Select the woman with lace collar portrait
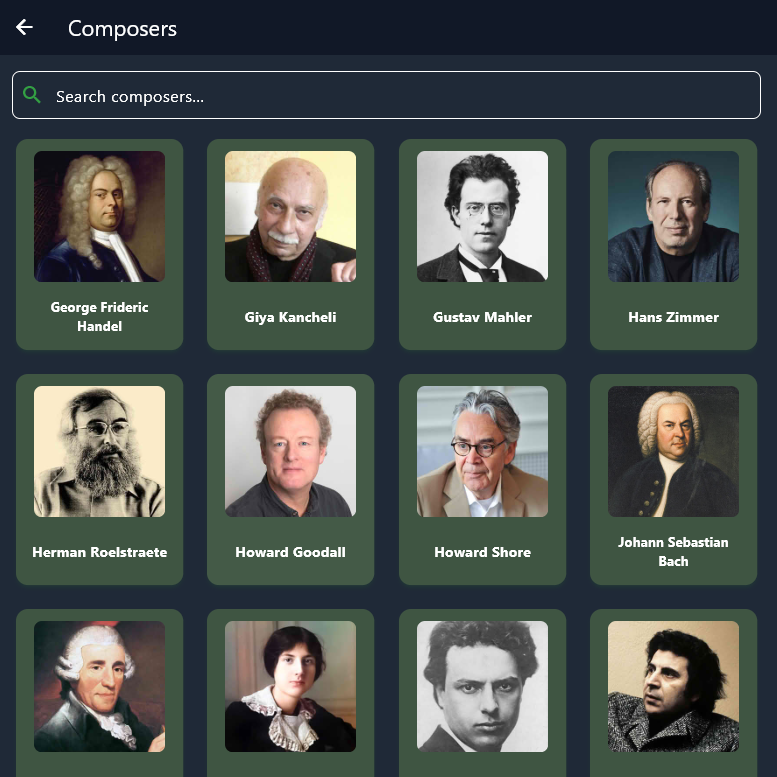The height and width of the screenshot is (777, 777). pyautogui.click(x=290, y=686)
